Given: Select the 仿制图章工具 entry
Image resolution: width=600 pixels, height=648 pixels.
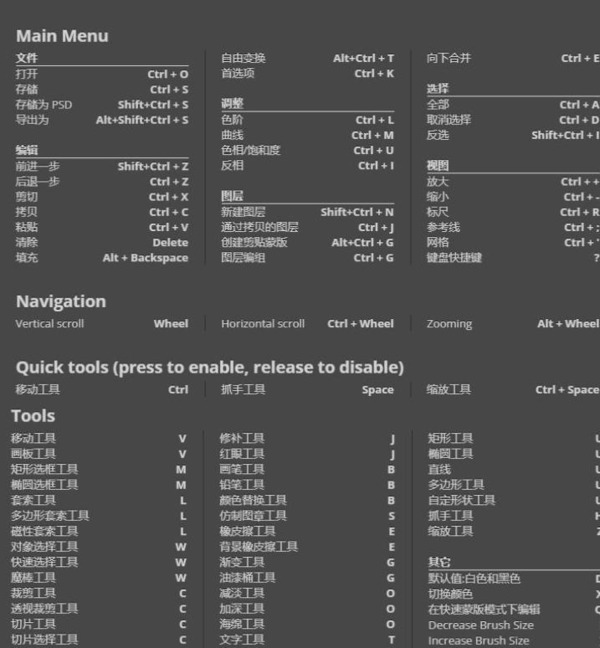Looking at the screenshot, I should click(x=253, y=515).
